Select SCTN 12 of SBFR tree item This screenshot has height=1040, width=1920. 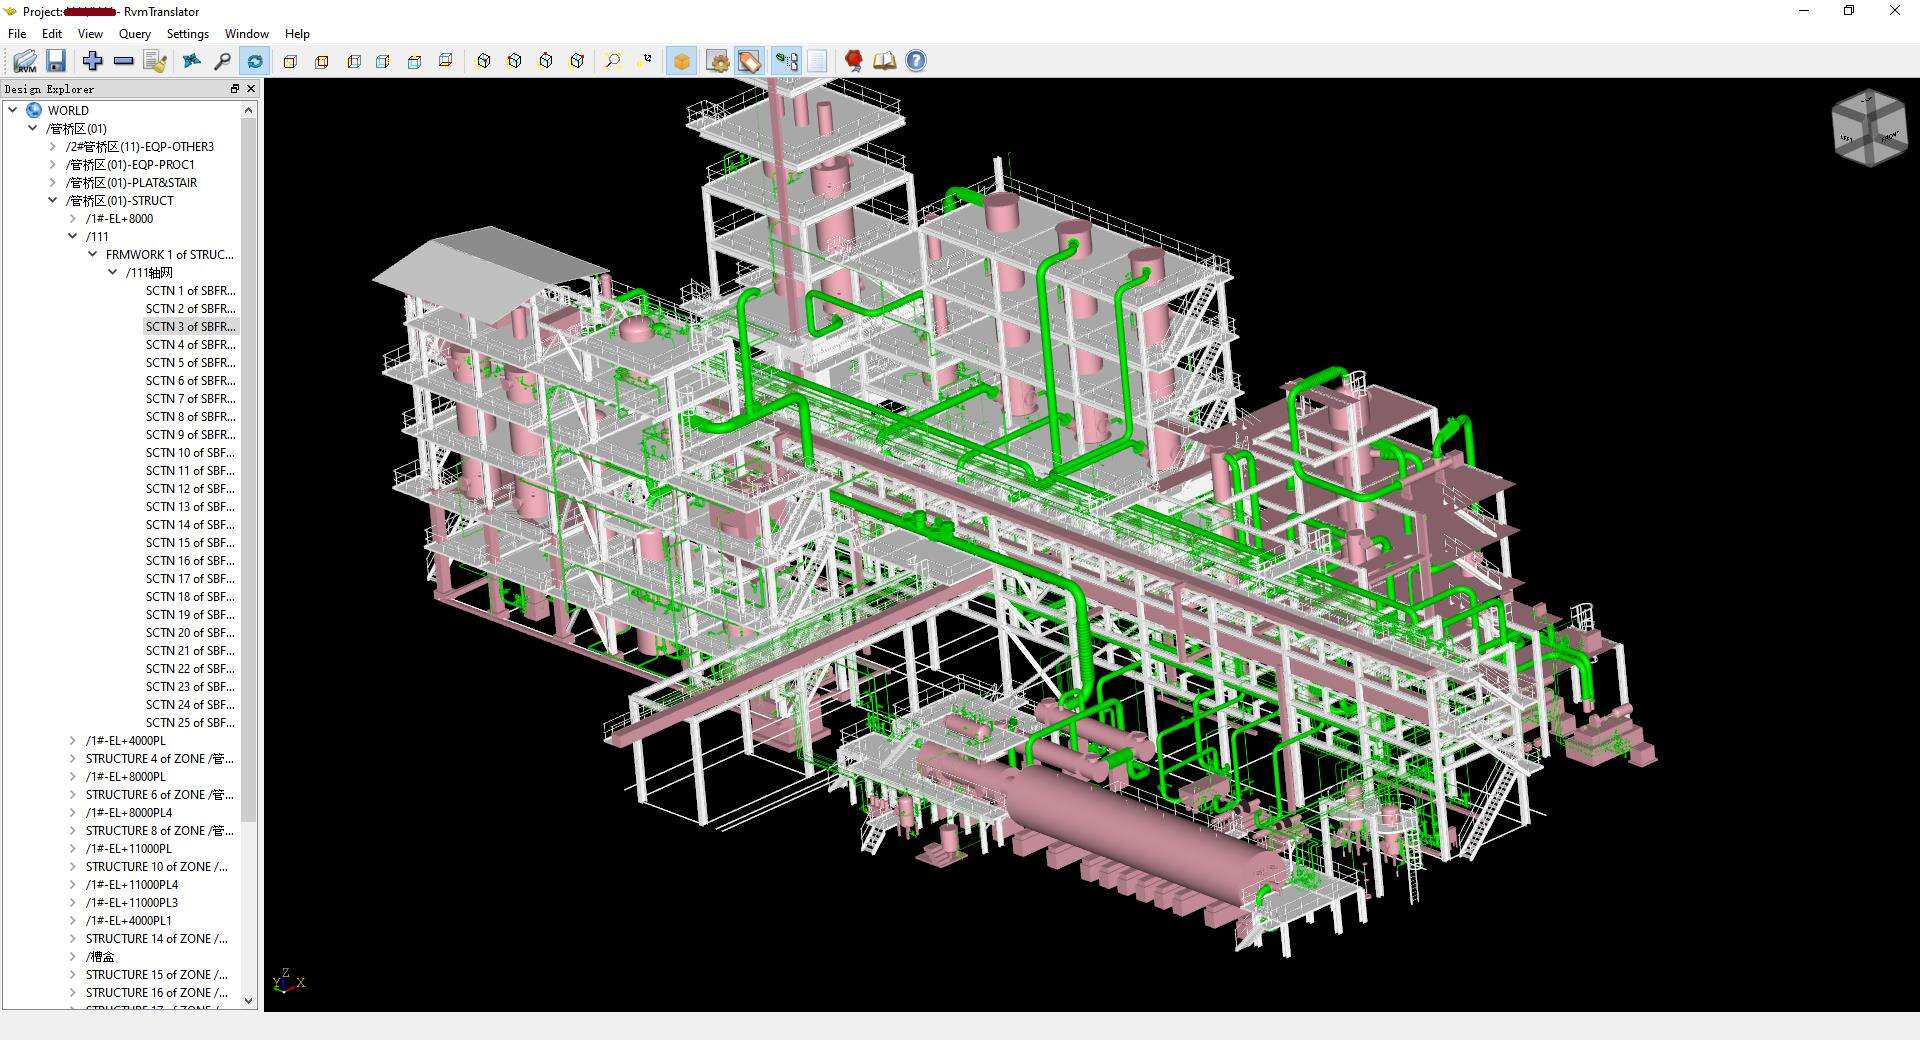190,489
